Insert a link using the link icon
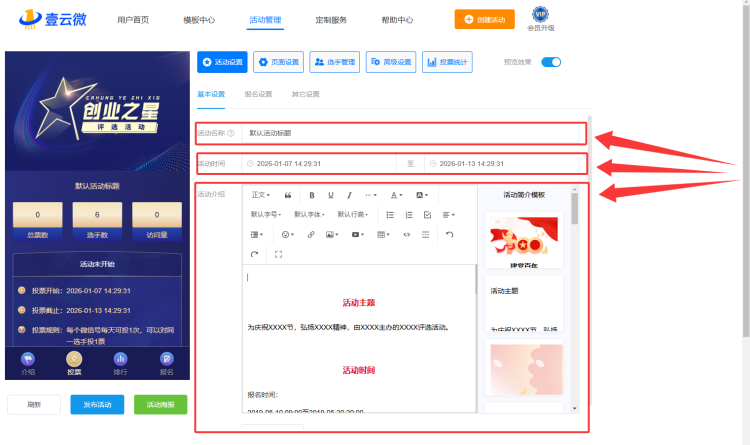The height and width of the screenshot is (445, 750). click(311, 234)
